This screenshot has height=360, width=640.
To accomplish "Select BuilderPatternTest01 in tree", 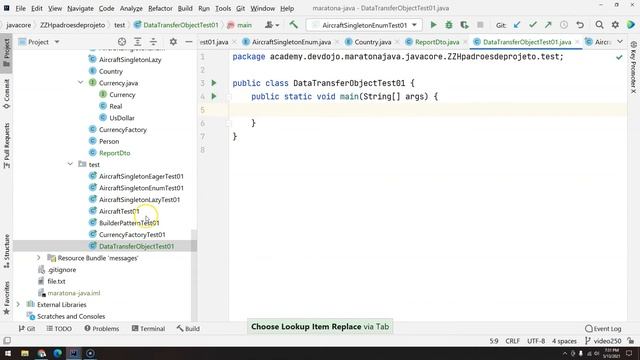I will tap(129, 223).
